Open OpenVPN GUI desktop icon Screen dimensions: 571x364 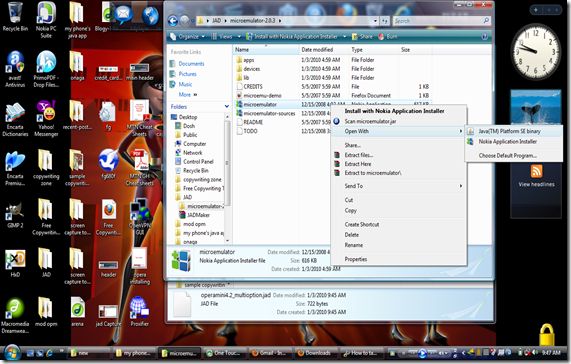point(139,217)
